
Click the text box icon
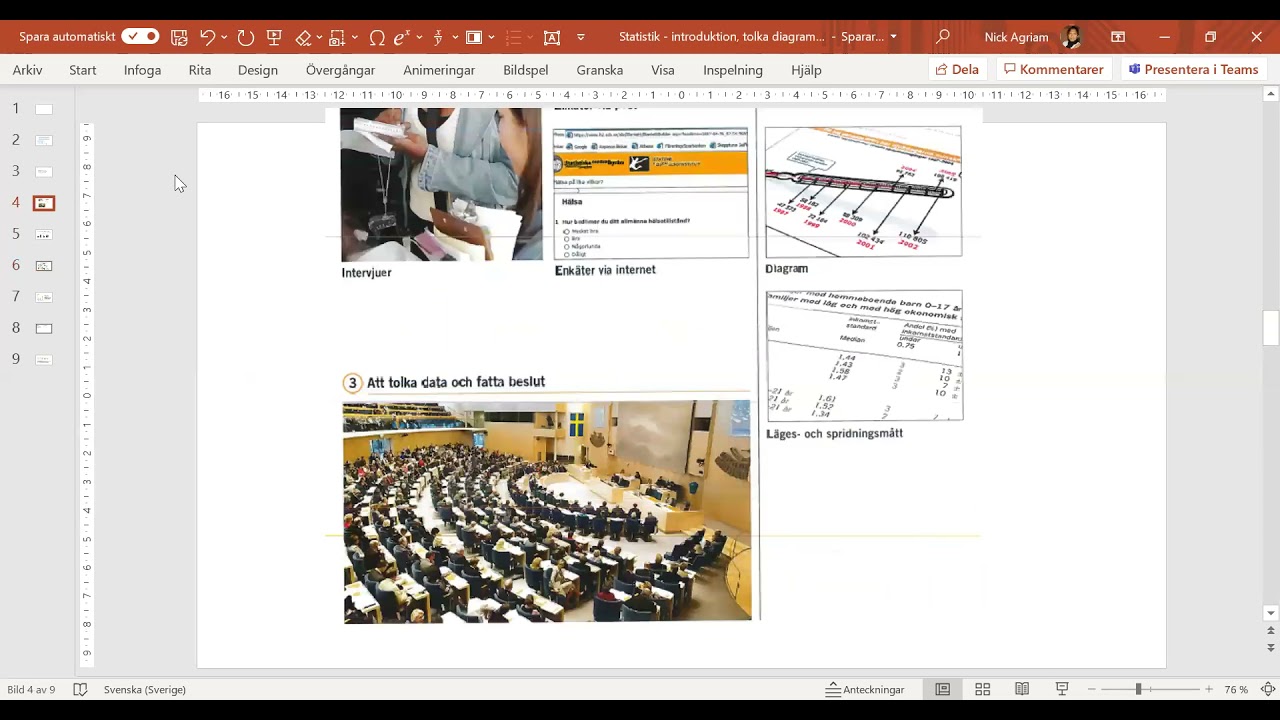(x=552, y=37)
